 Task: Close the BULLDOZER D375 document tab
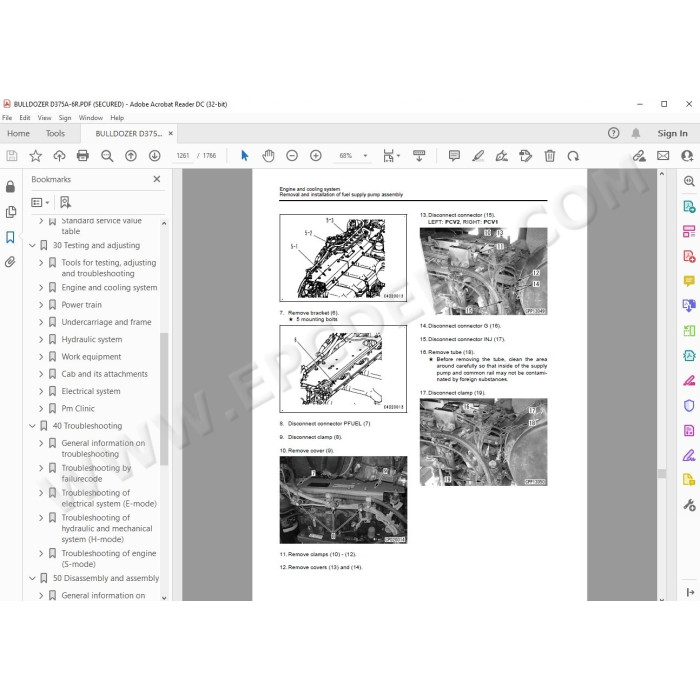pos(171,133)
